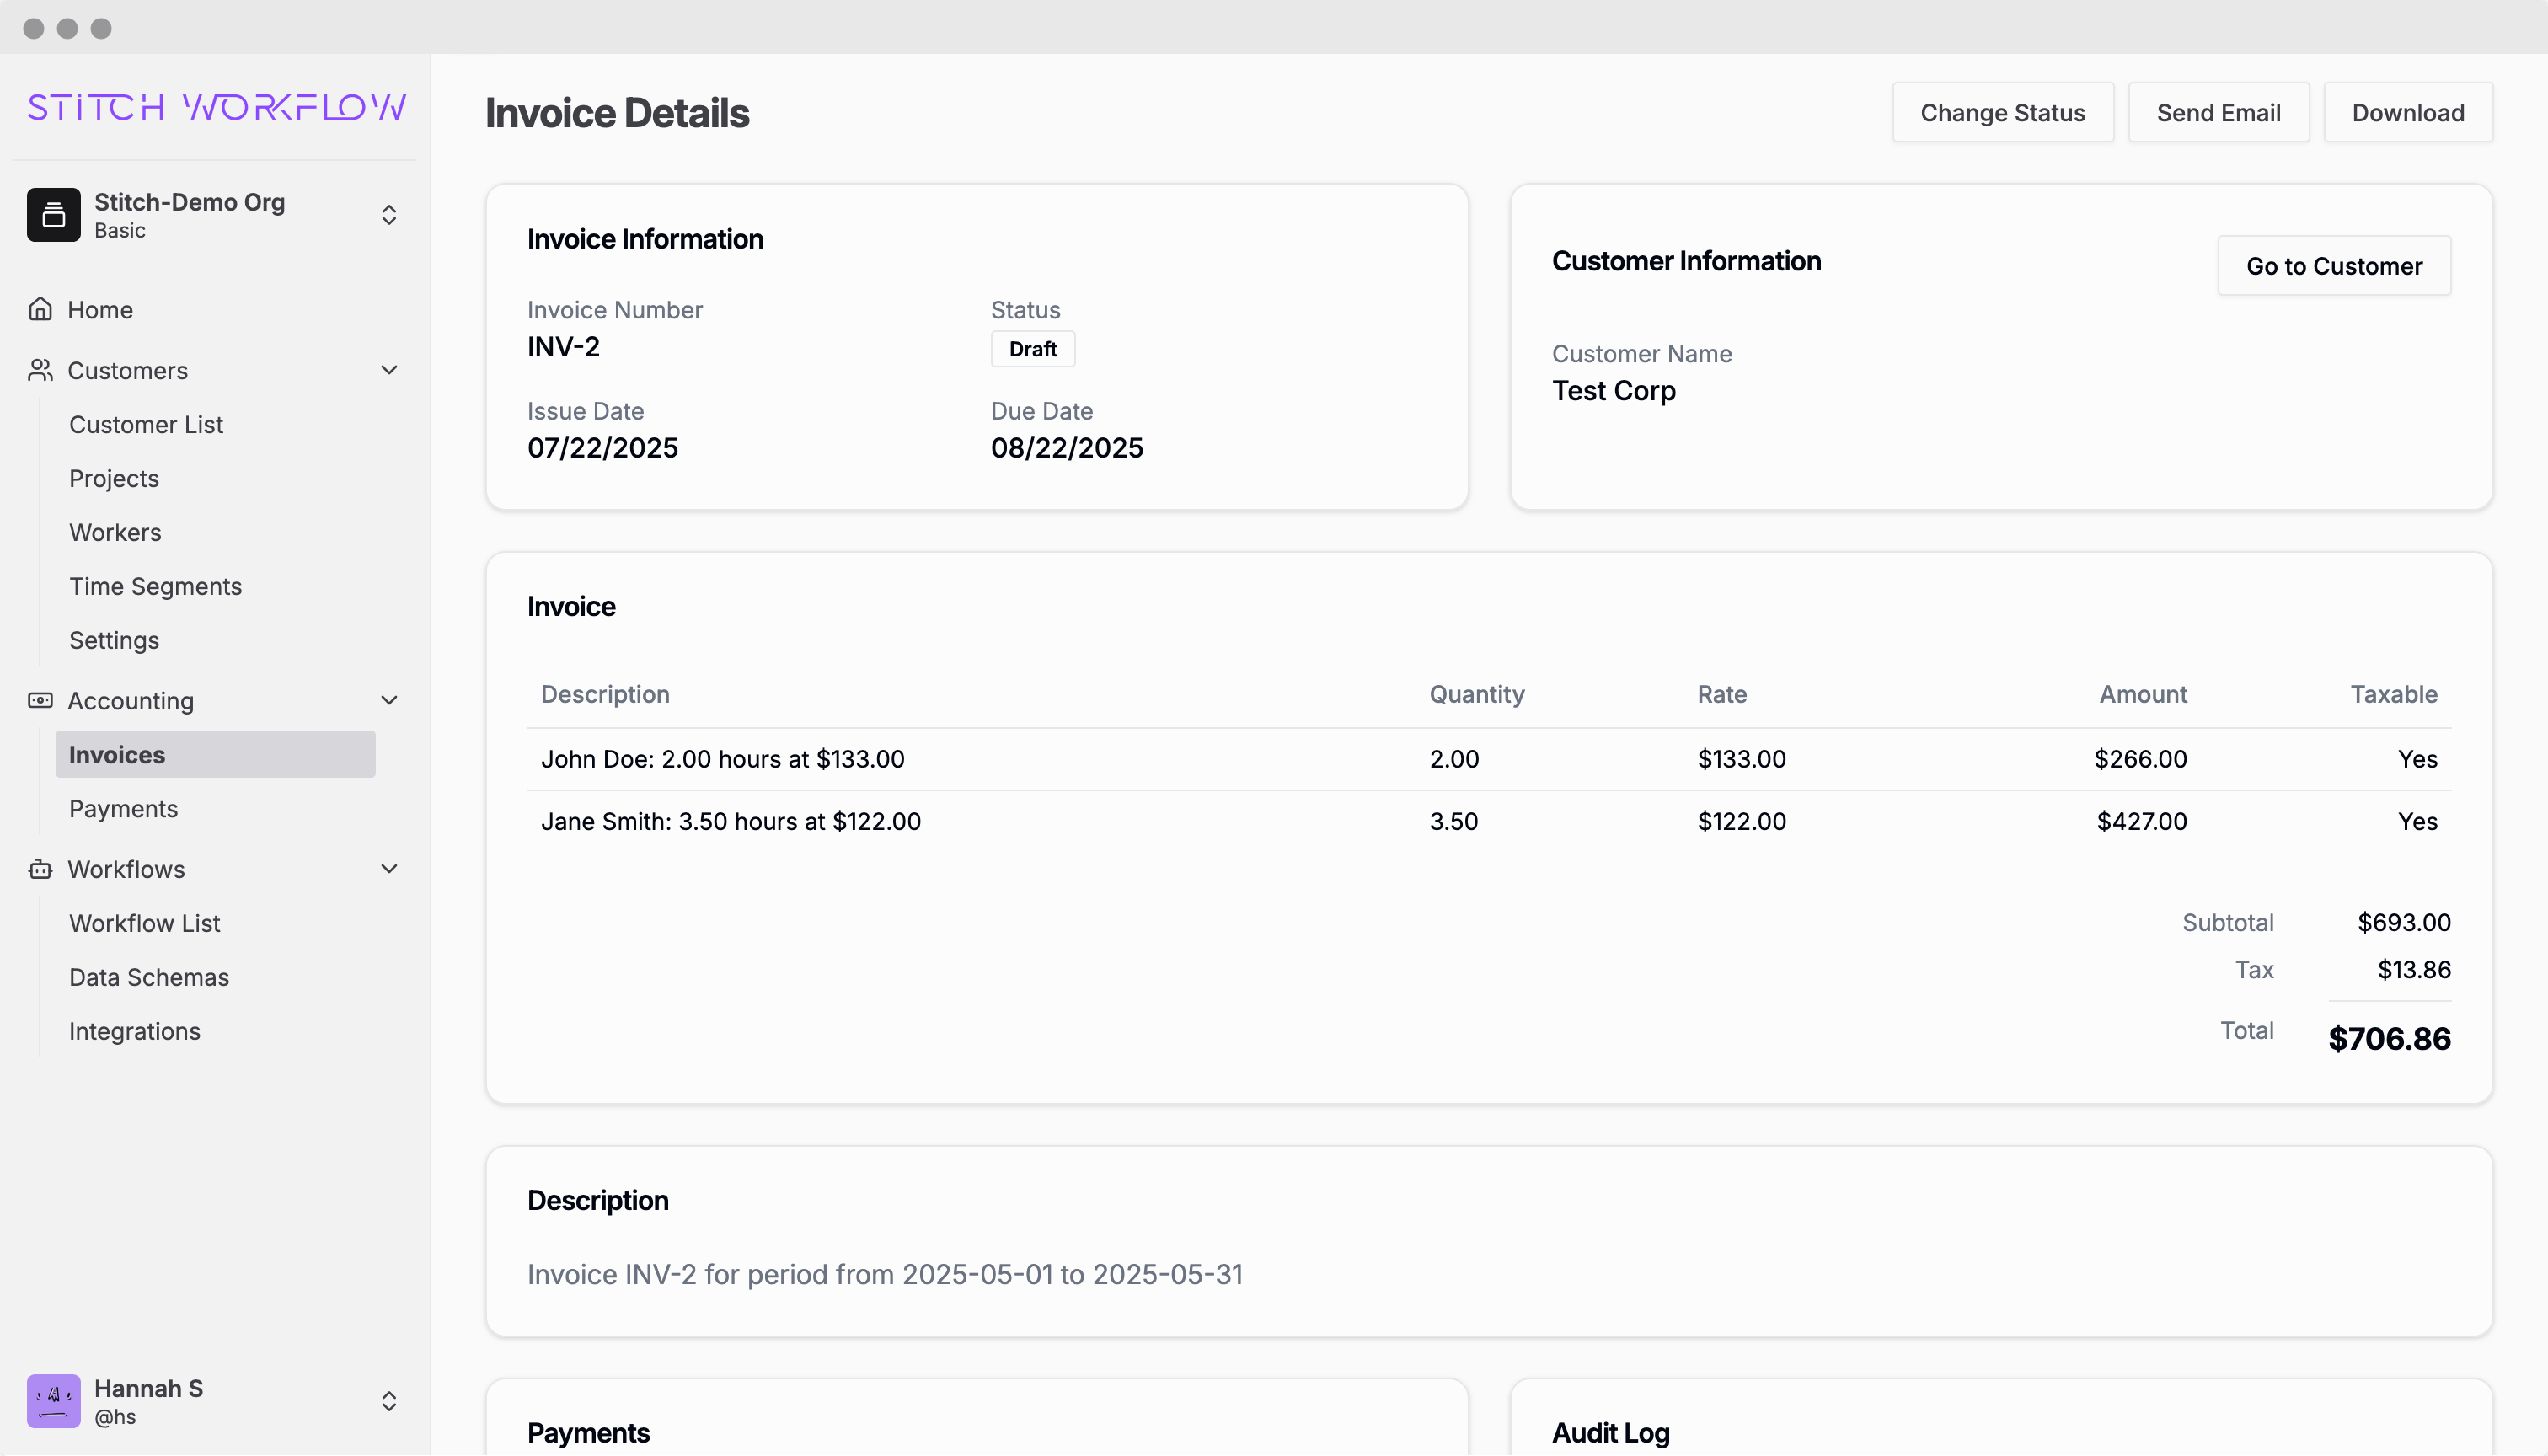
Task: Click the Accounting banknote icon
Action: point(40,700)
